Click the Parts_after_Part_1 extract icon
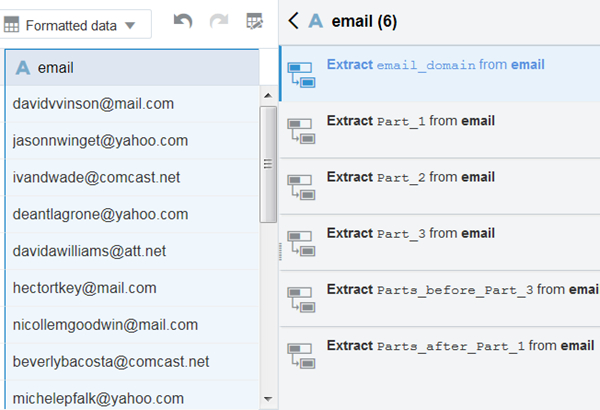This screenshot has width=600, height=410. click(x=301, y=353)
